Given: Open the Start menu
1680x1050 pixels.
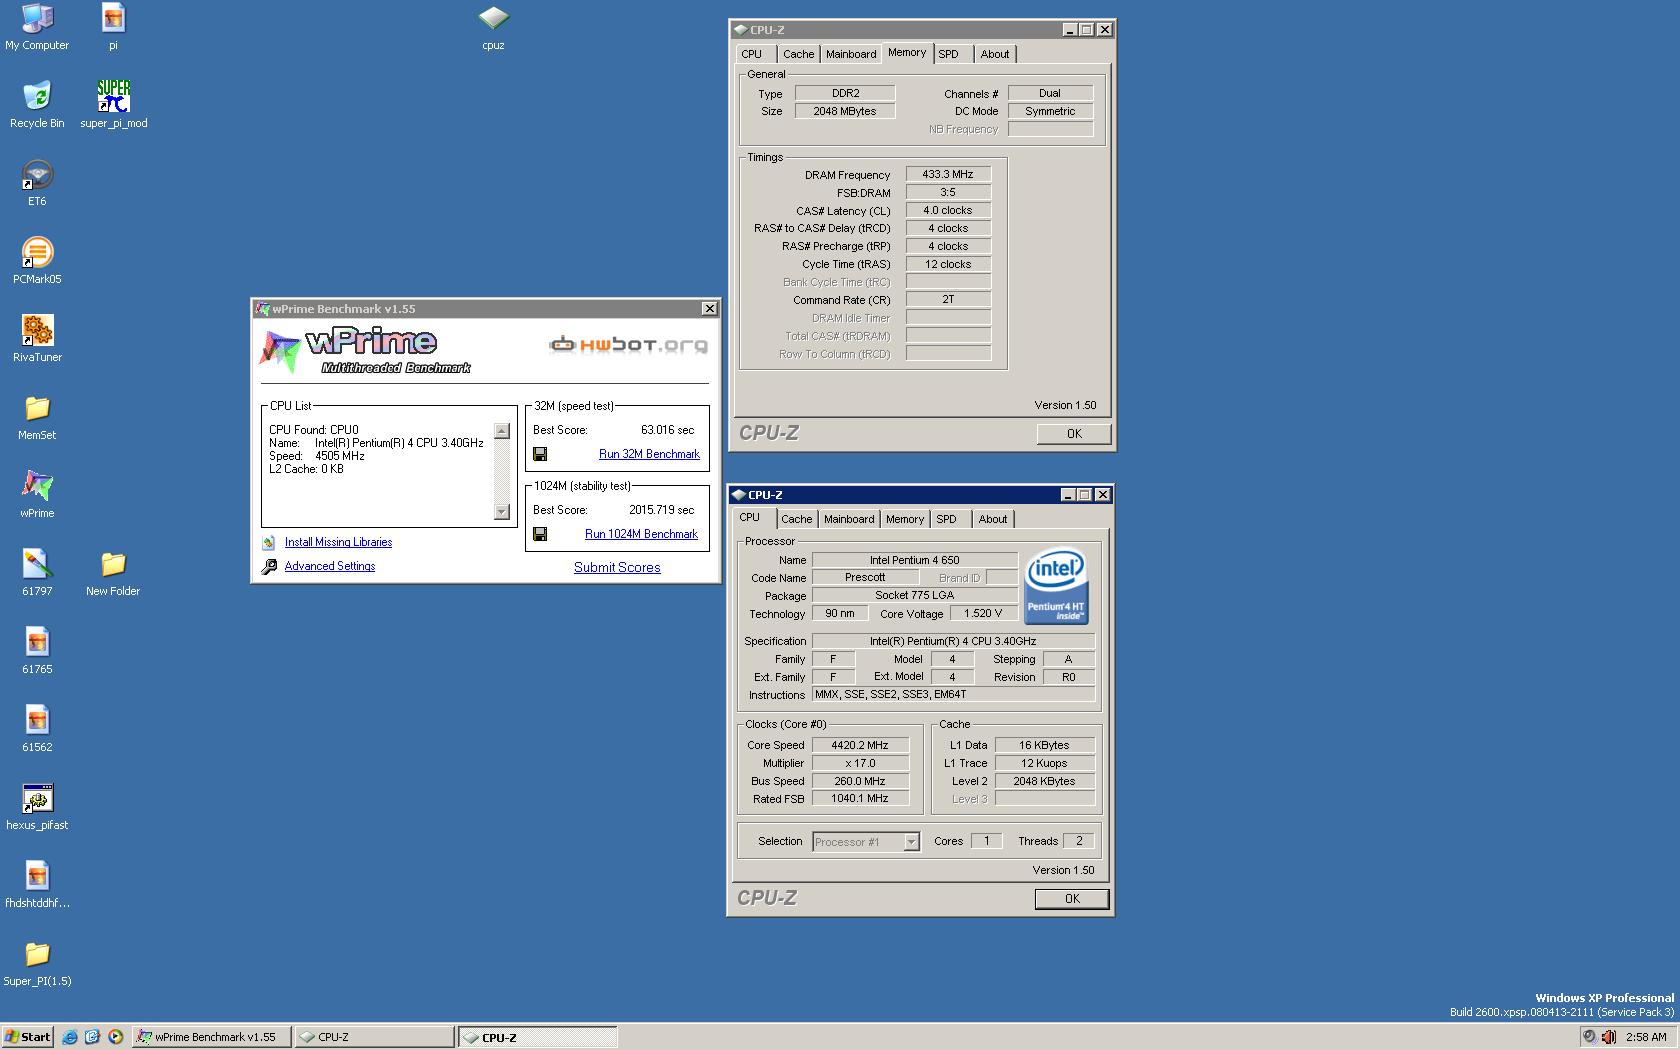Looking at the screenshot, I should [28, 1037].
